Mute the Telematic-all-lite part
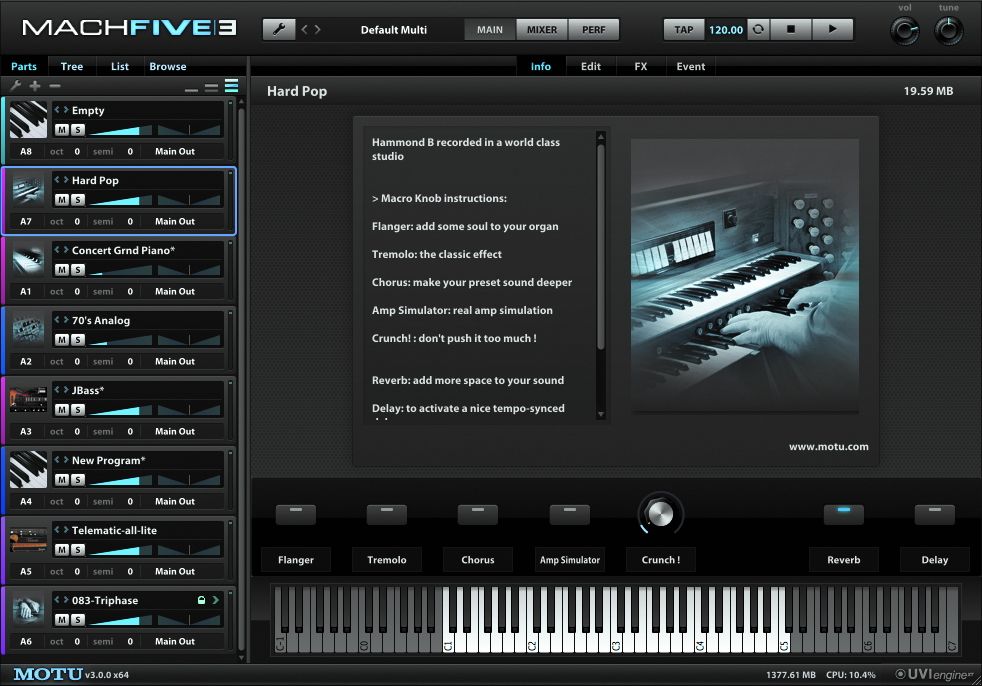 pos(61,550)
